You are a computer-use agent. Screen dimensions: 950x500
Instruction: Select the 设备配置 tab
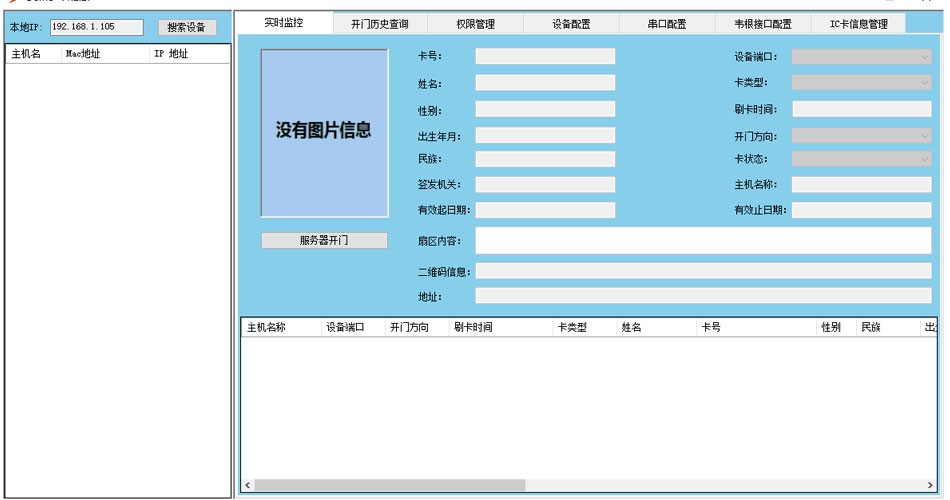coord(572,24)
